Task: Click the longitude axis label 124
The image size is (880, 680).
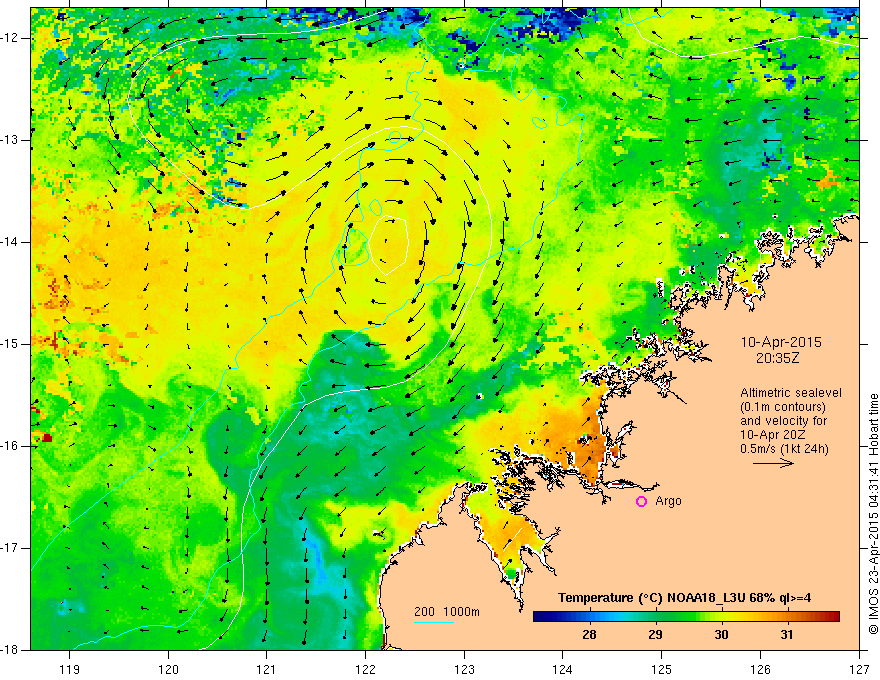Action: [x=563, y=669]
